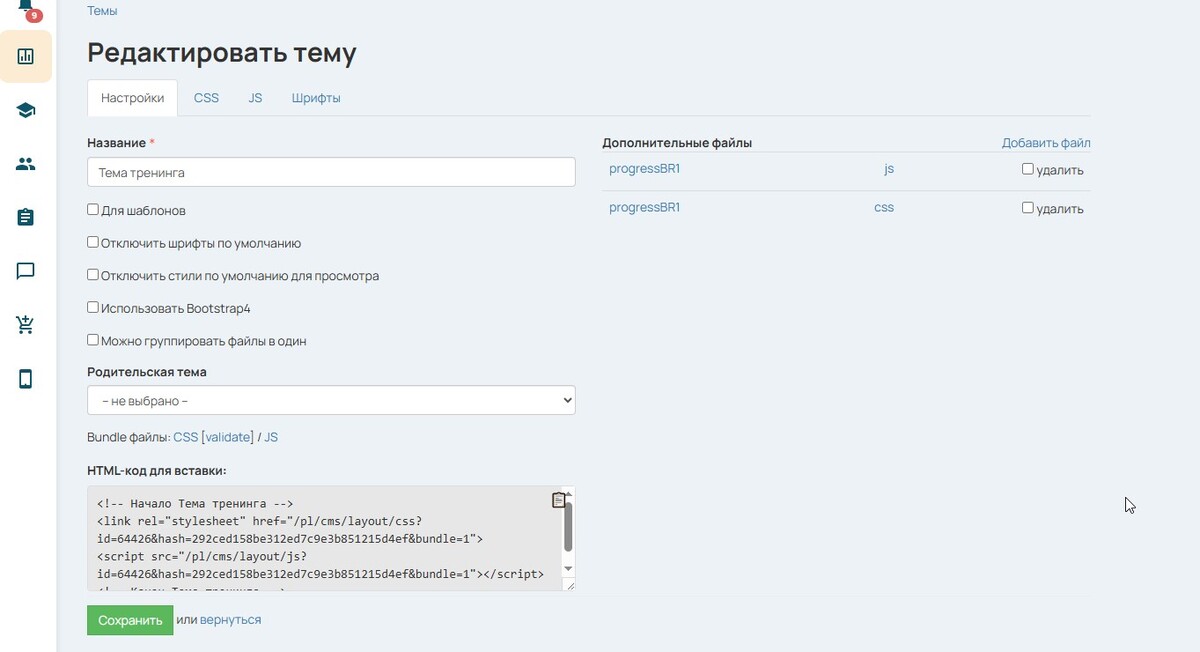The width and height of the screenshot is (1200, 652).
Task: Open the analytics chart icon in sidebar
Action: click(x=26, y=56)
